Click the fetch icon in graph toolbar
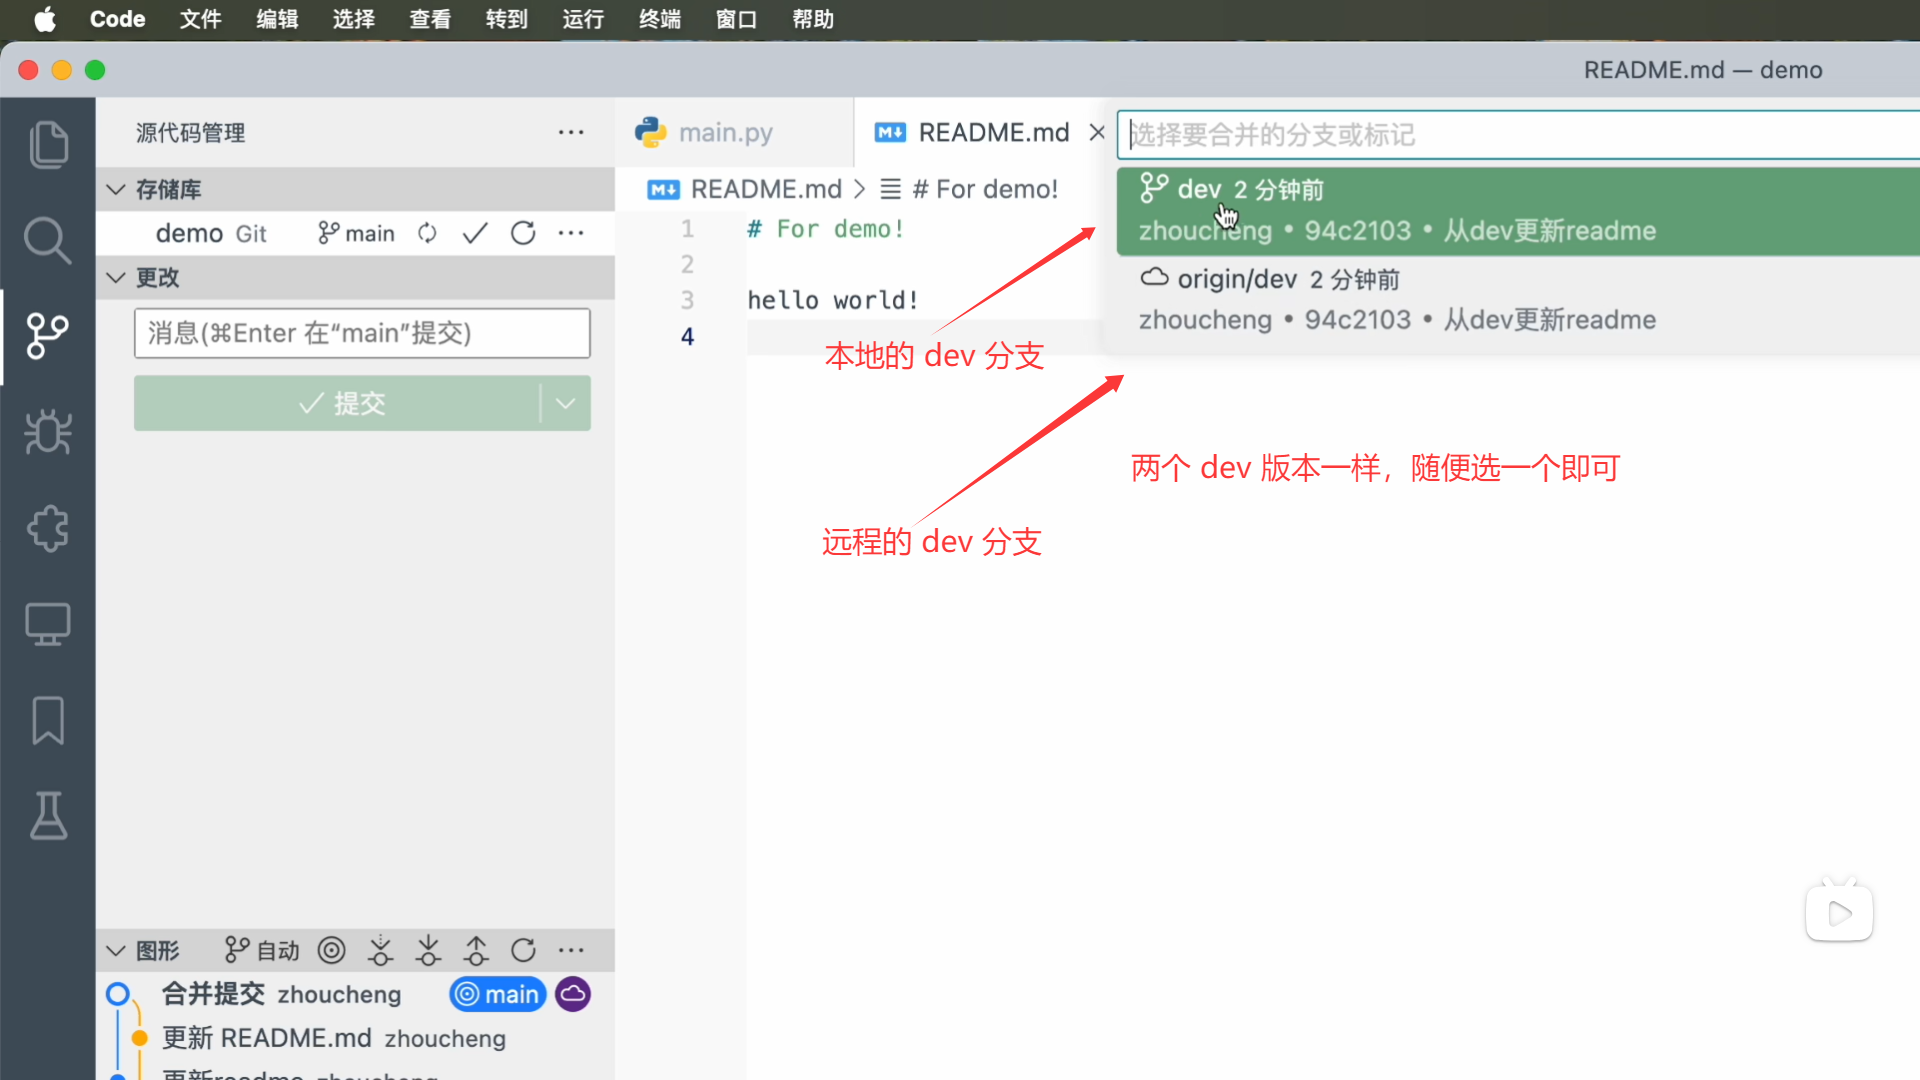The height and width of the screenshot is (1080, 1920). (380, 950)
